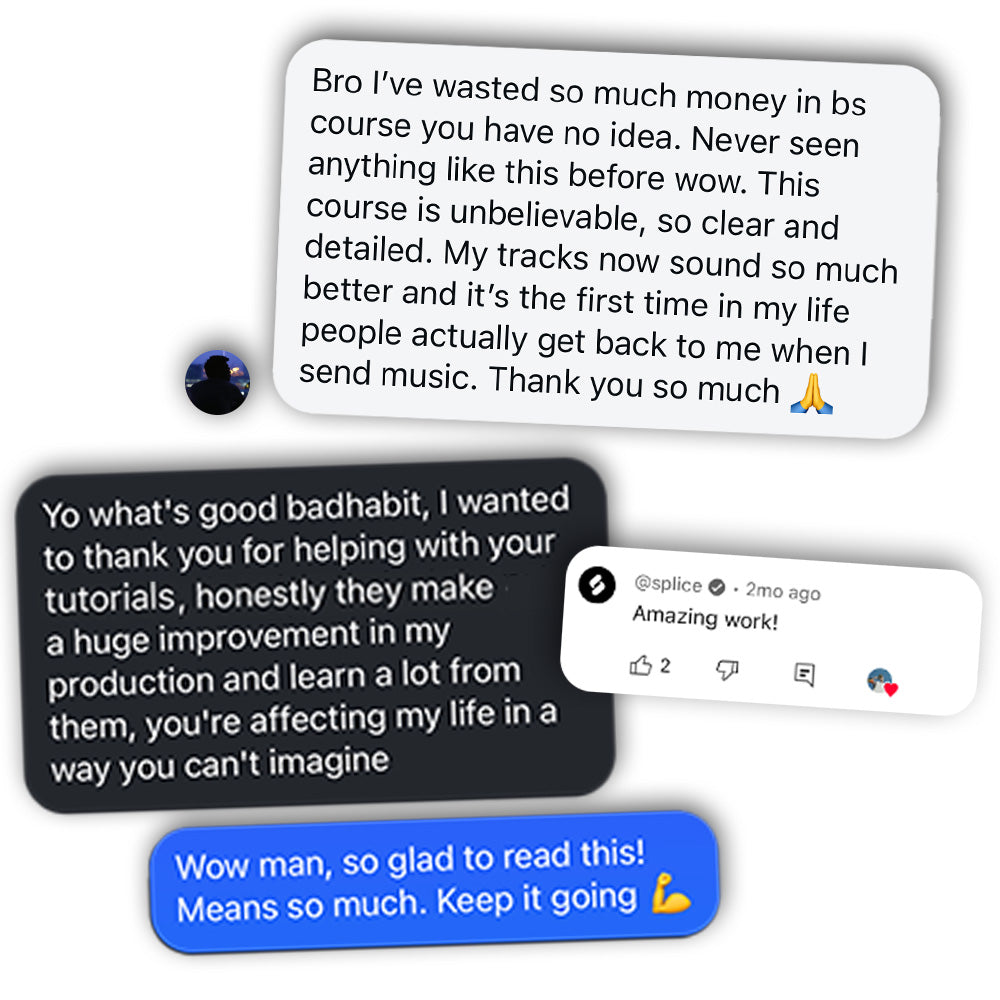The height and width of the screenshot is (1000, 1000).
Task: Click the praying hands emoji
Action: (x=811, y=393)
